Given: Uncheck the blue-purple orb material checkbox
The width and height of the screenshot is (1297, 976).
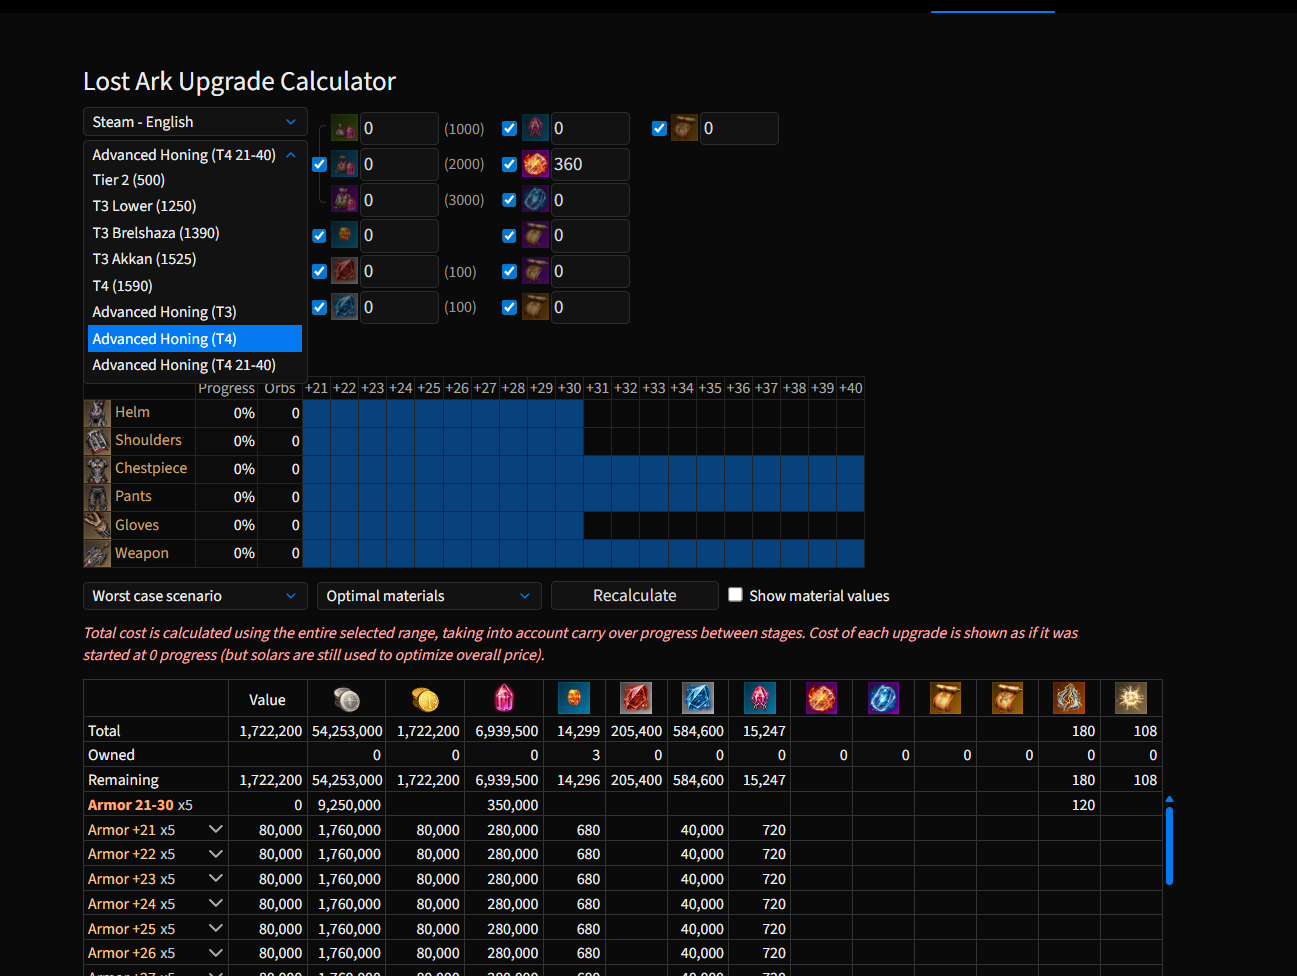Looking at the screenshot, I should click(x=509, y=200).
